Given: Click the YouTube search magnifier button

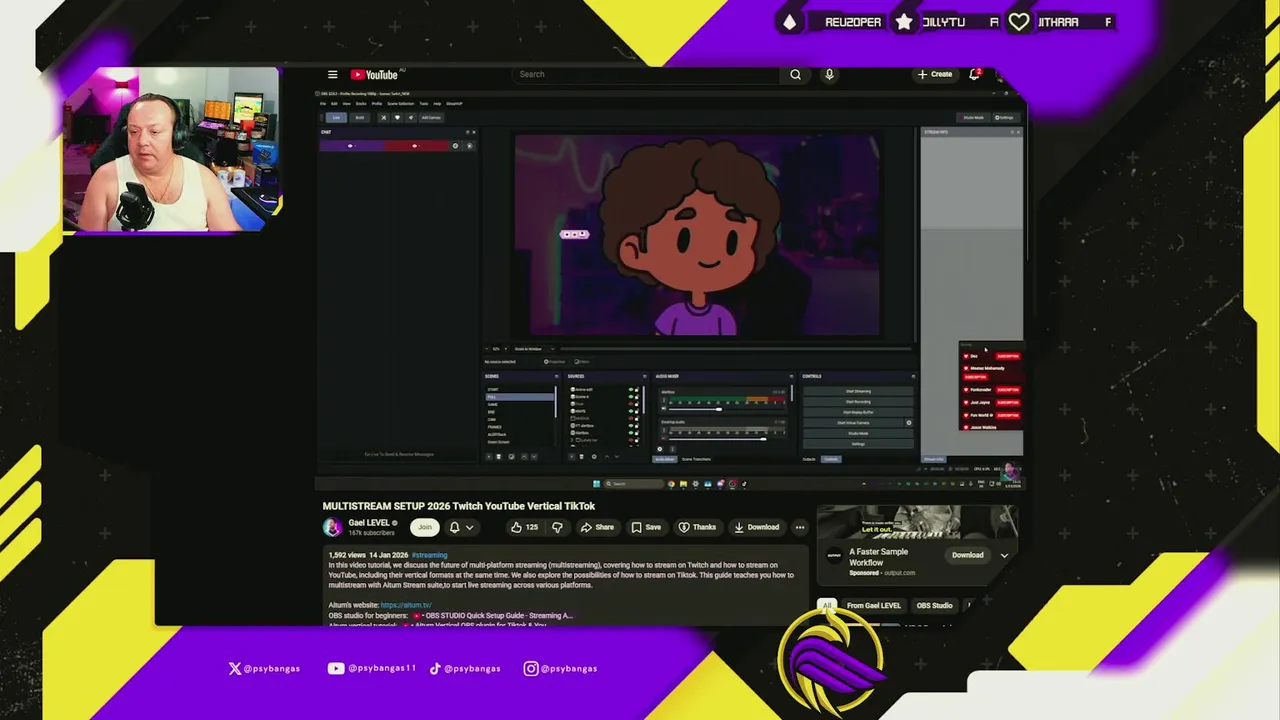Looking at the screenshot, I should click(x=795, y=74).
